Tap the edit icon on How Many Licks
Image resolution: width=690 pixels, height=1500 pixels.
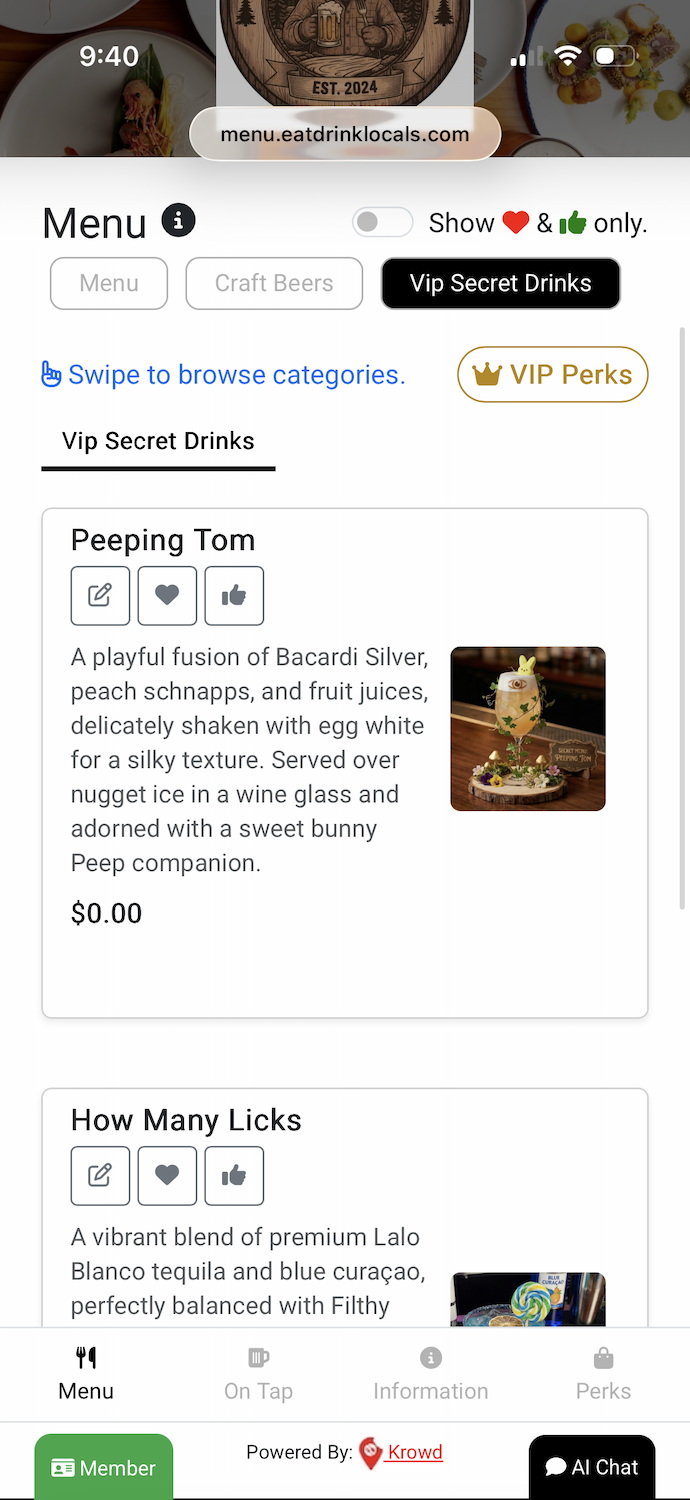coord(100,1175)
